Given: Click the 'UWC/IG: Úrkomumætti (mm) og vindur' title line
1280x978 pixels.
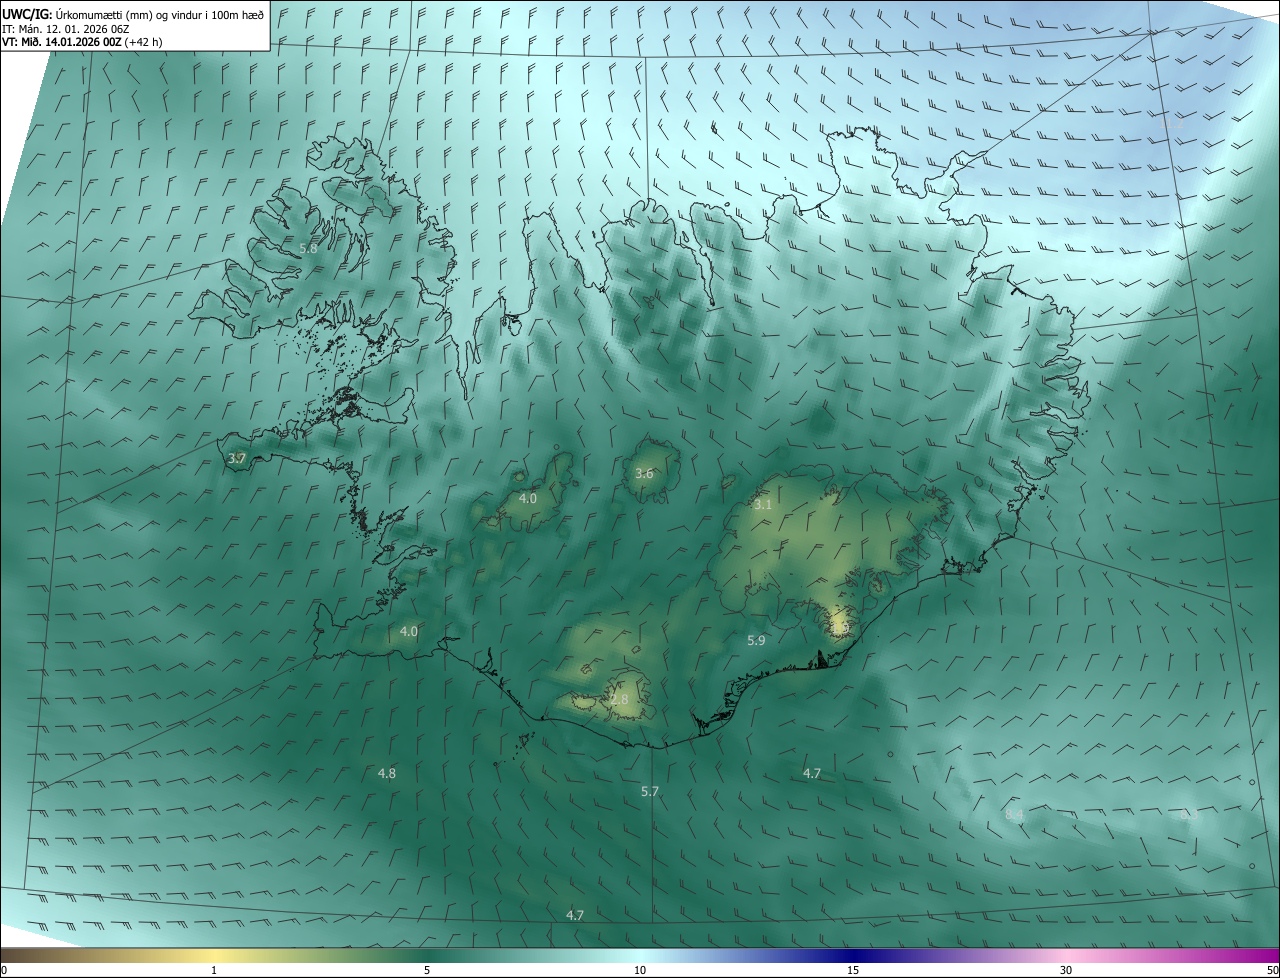Looking at the screenshot, I should [x=133, y=15].
